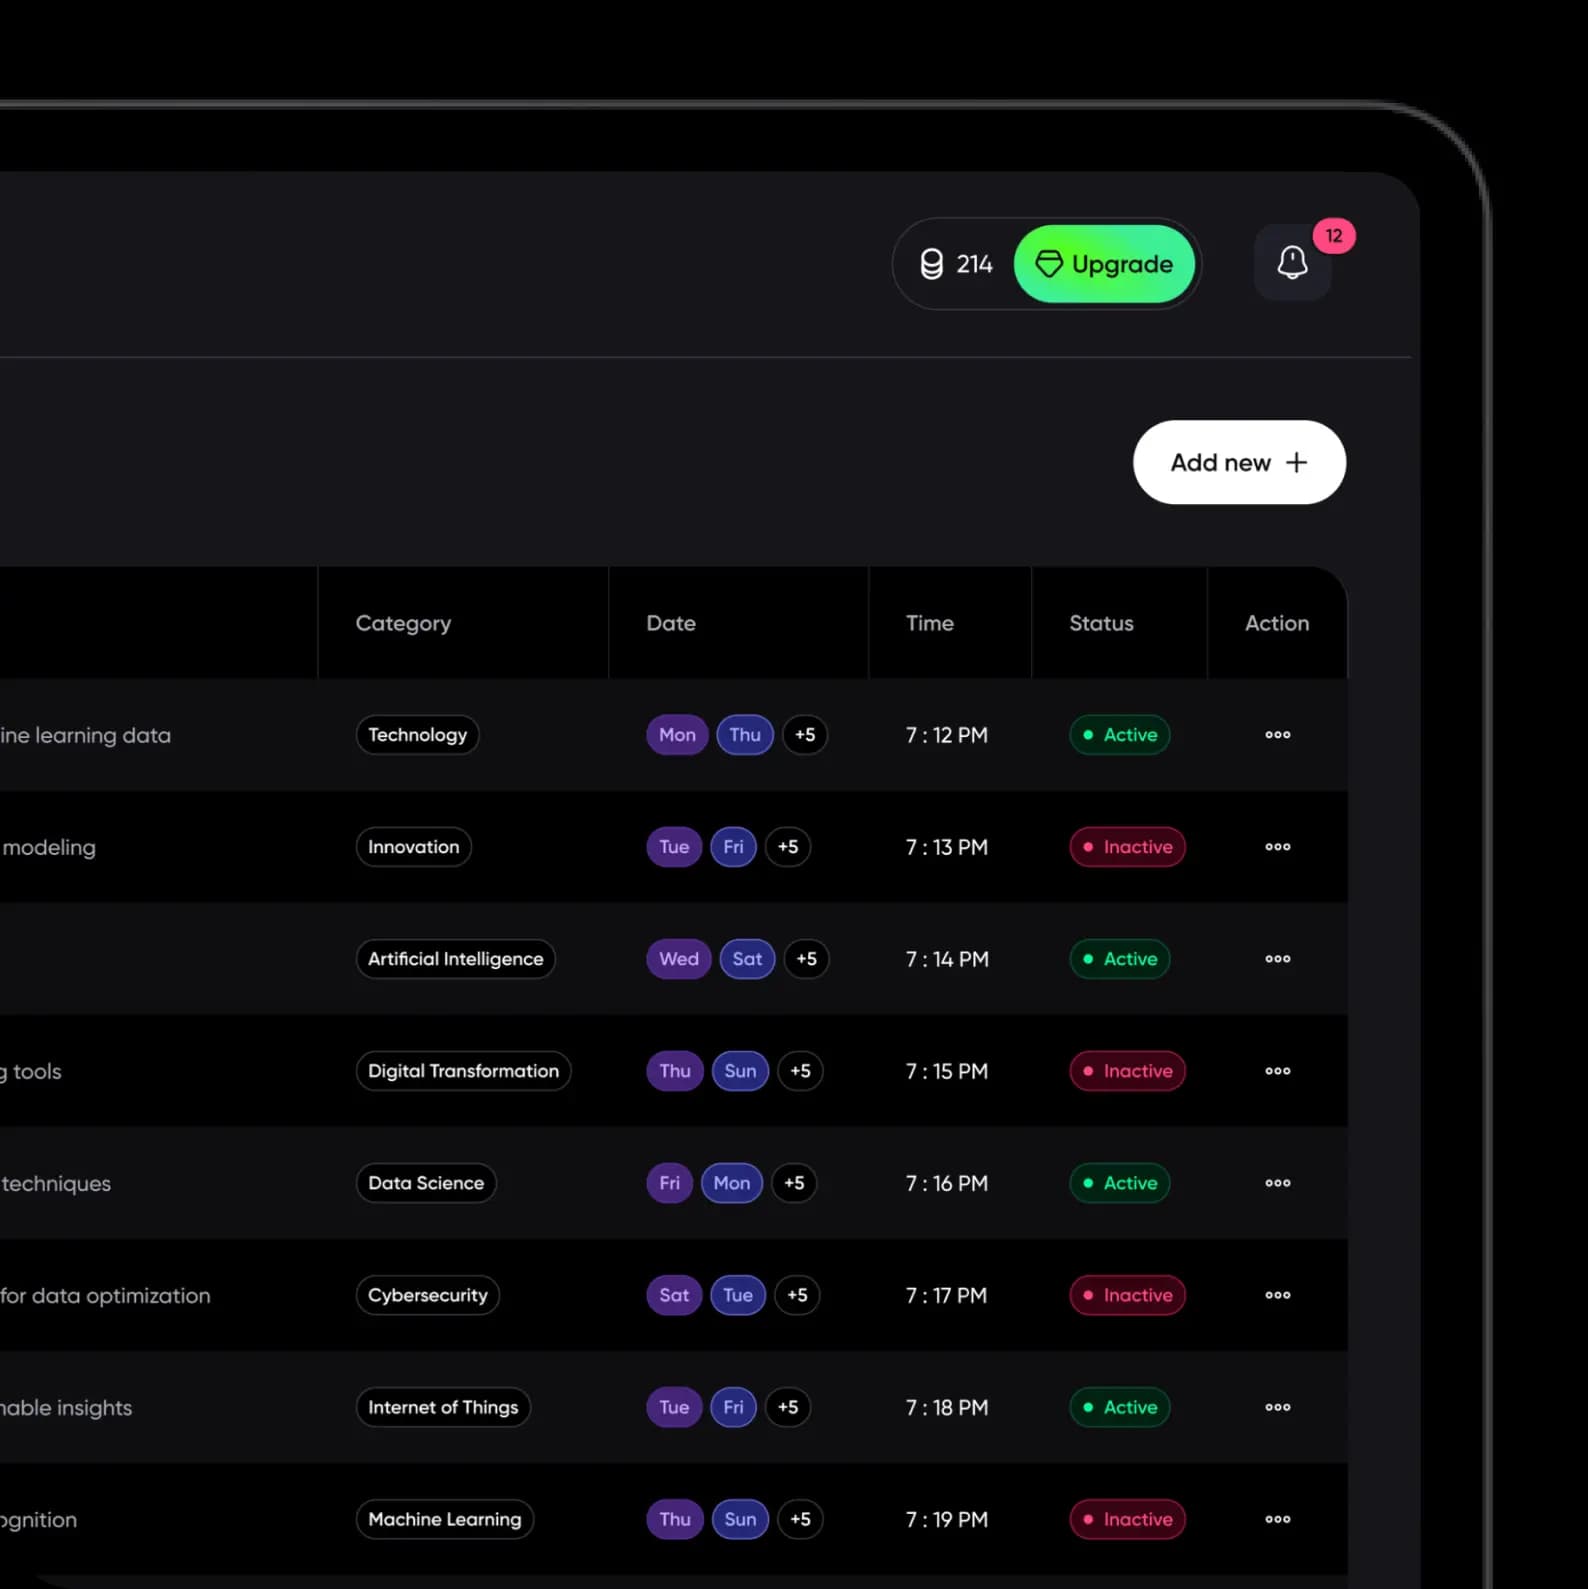Click the Innovation category tag
Image resolution: width=1588 pixels, height=1589 pixels.
click(x=413, y=847)
